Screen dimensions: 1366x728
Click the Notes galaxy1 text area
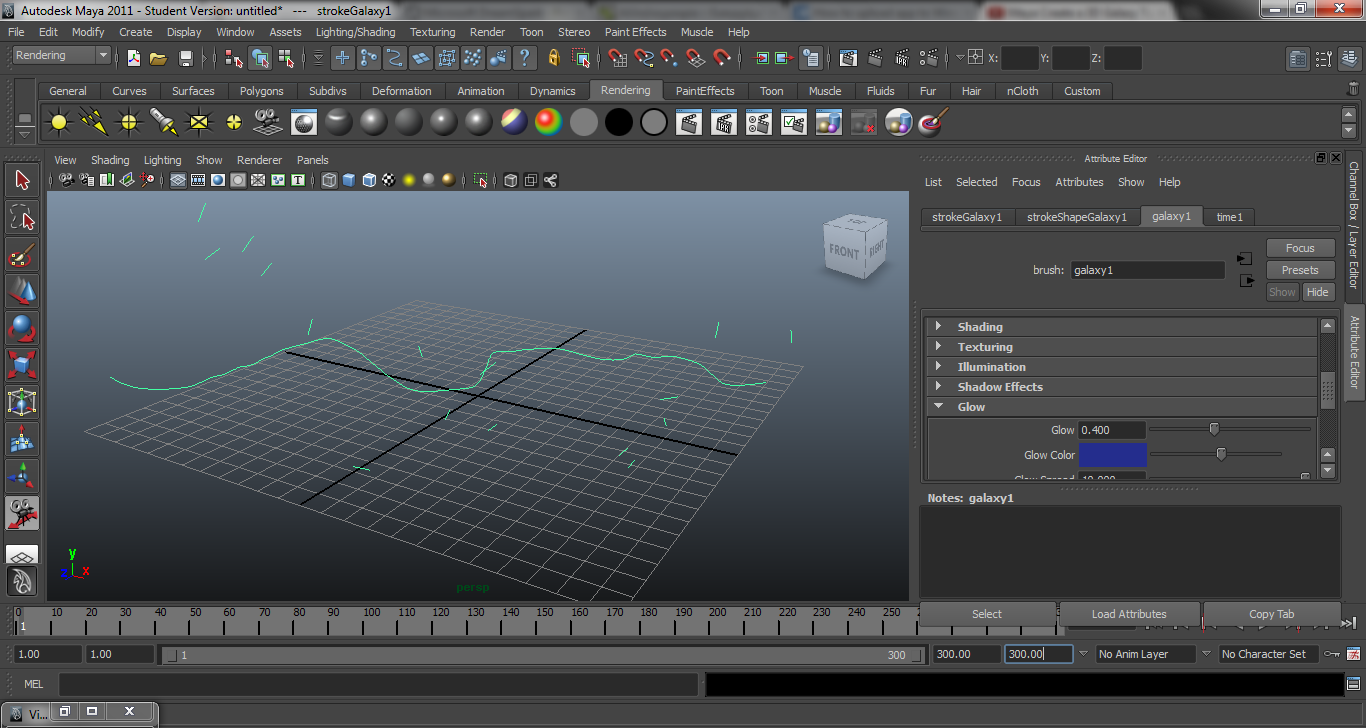[x=1130, y=552]
